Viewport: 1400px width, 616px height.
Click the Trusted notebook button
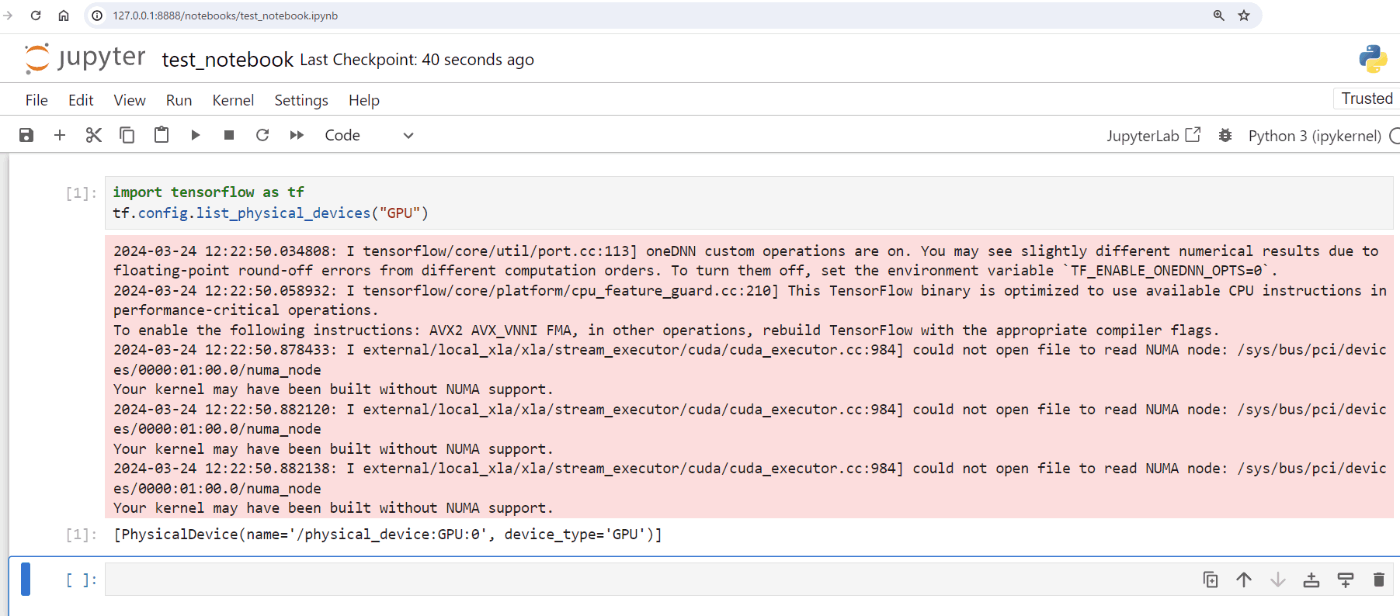coord(1366,98)
